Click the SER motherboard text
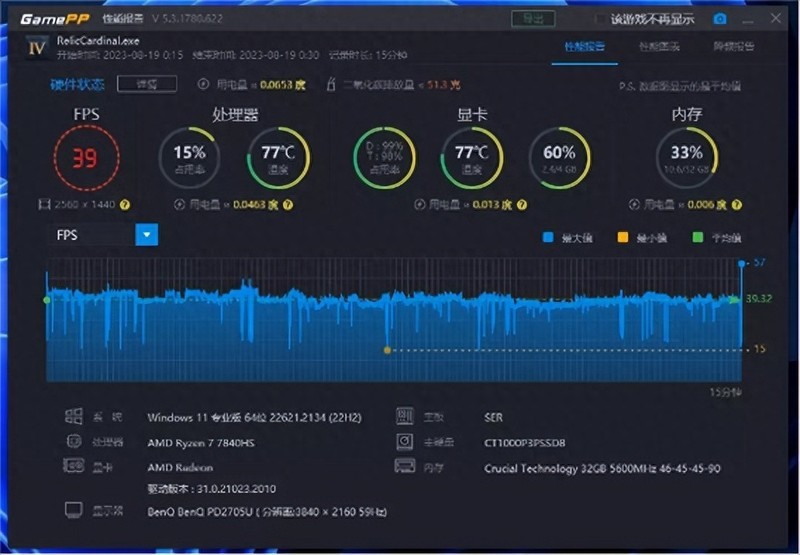The width and height of the screenshot is (800, 555). point(493,417)
